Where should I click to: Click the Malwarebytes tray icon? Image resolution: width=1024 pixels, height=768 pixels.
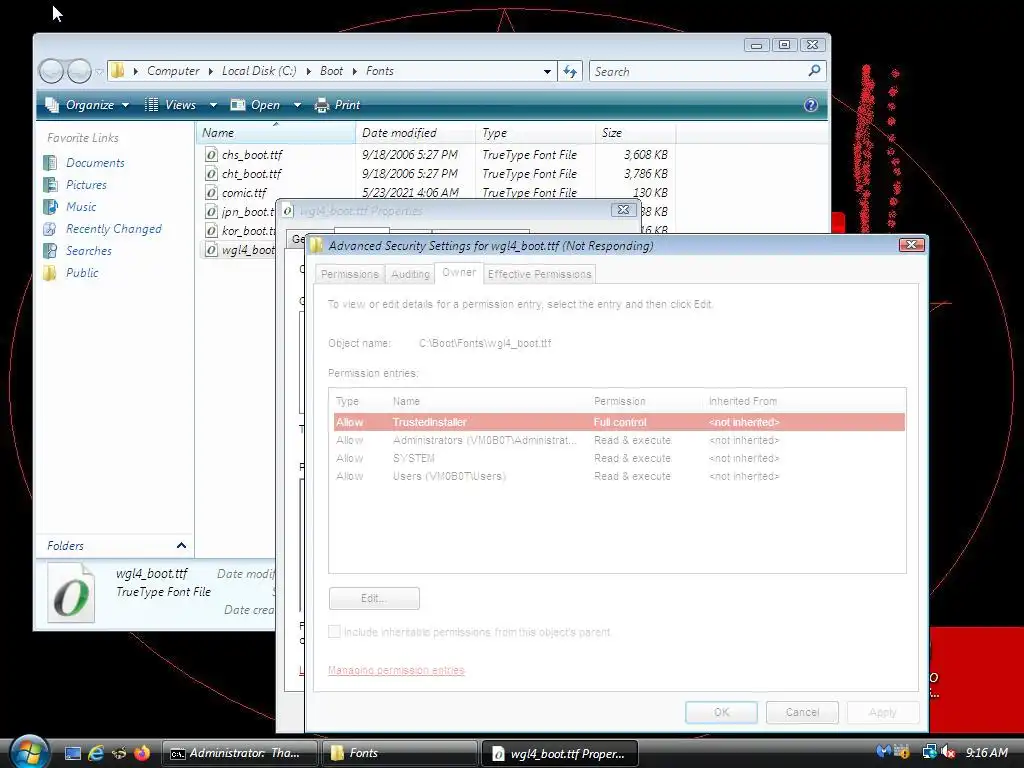(884, 752)
